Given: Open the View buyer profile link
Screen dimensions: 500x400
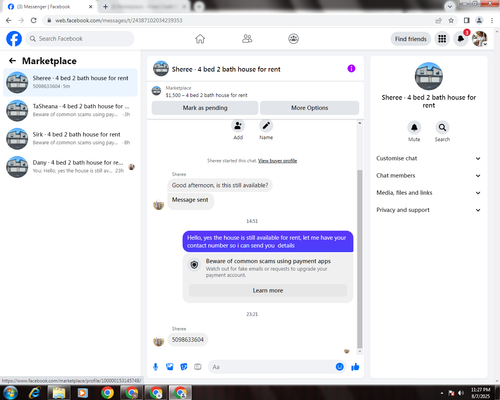Looking at the screenshot, I should pos(277,161).
